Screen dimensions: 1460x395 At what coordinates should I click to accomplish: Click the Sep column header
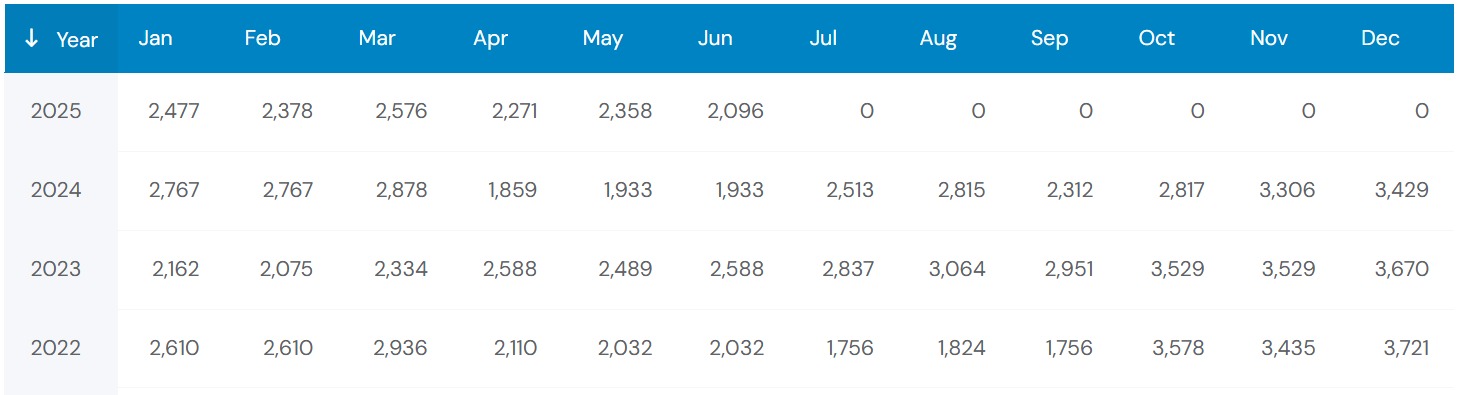[1049, 38]
